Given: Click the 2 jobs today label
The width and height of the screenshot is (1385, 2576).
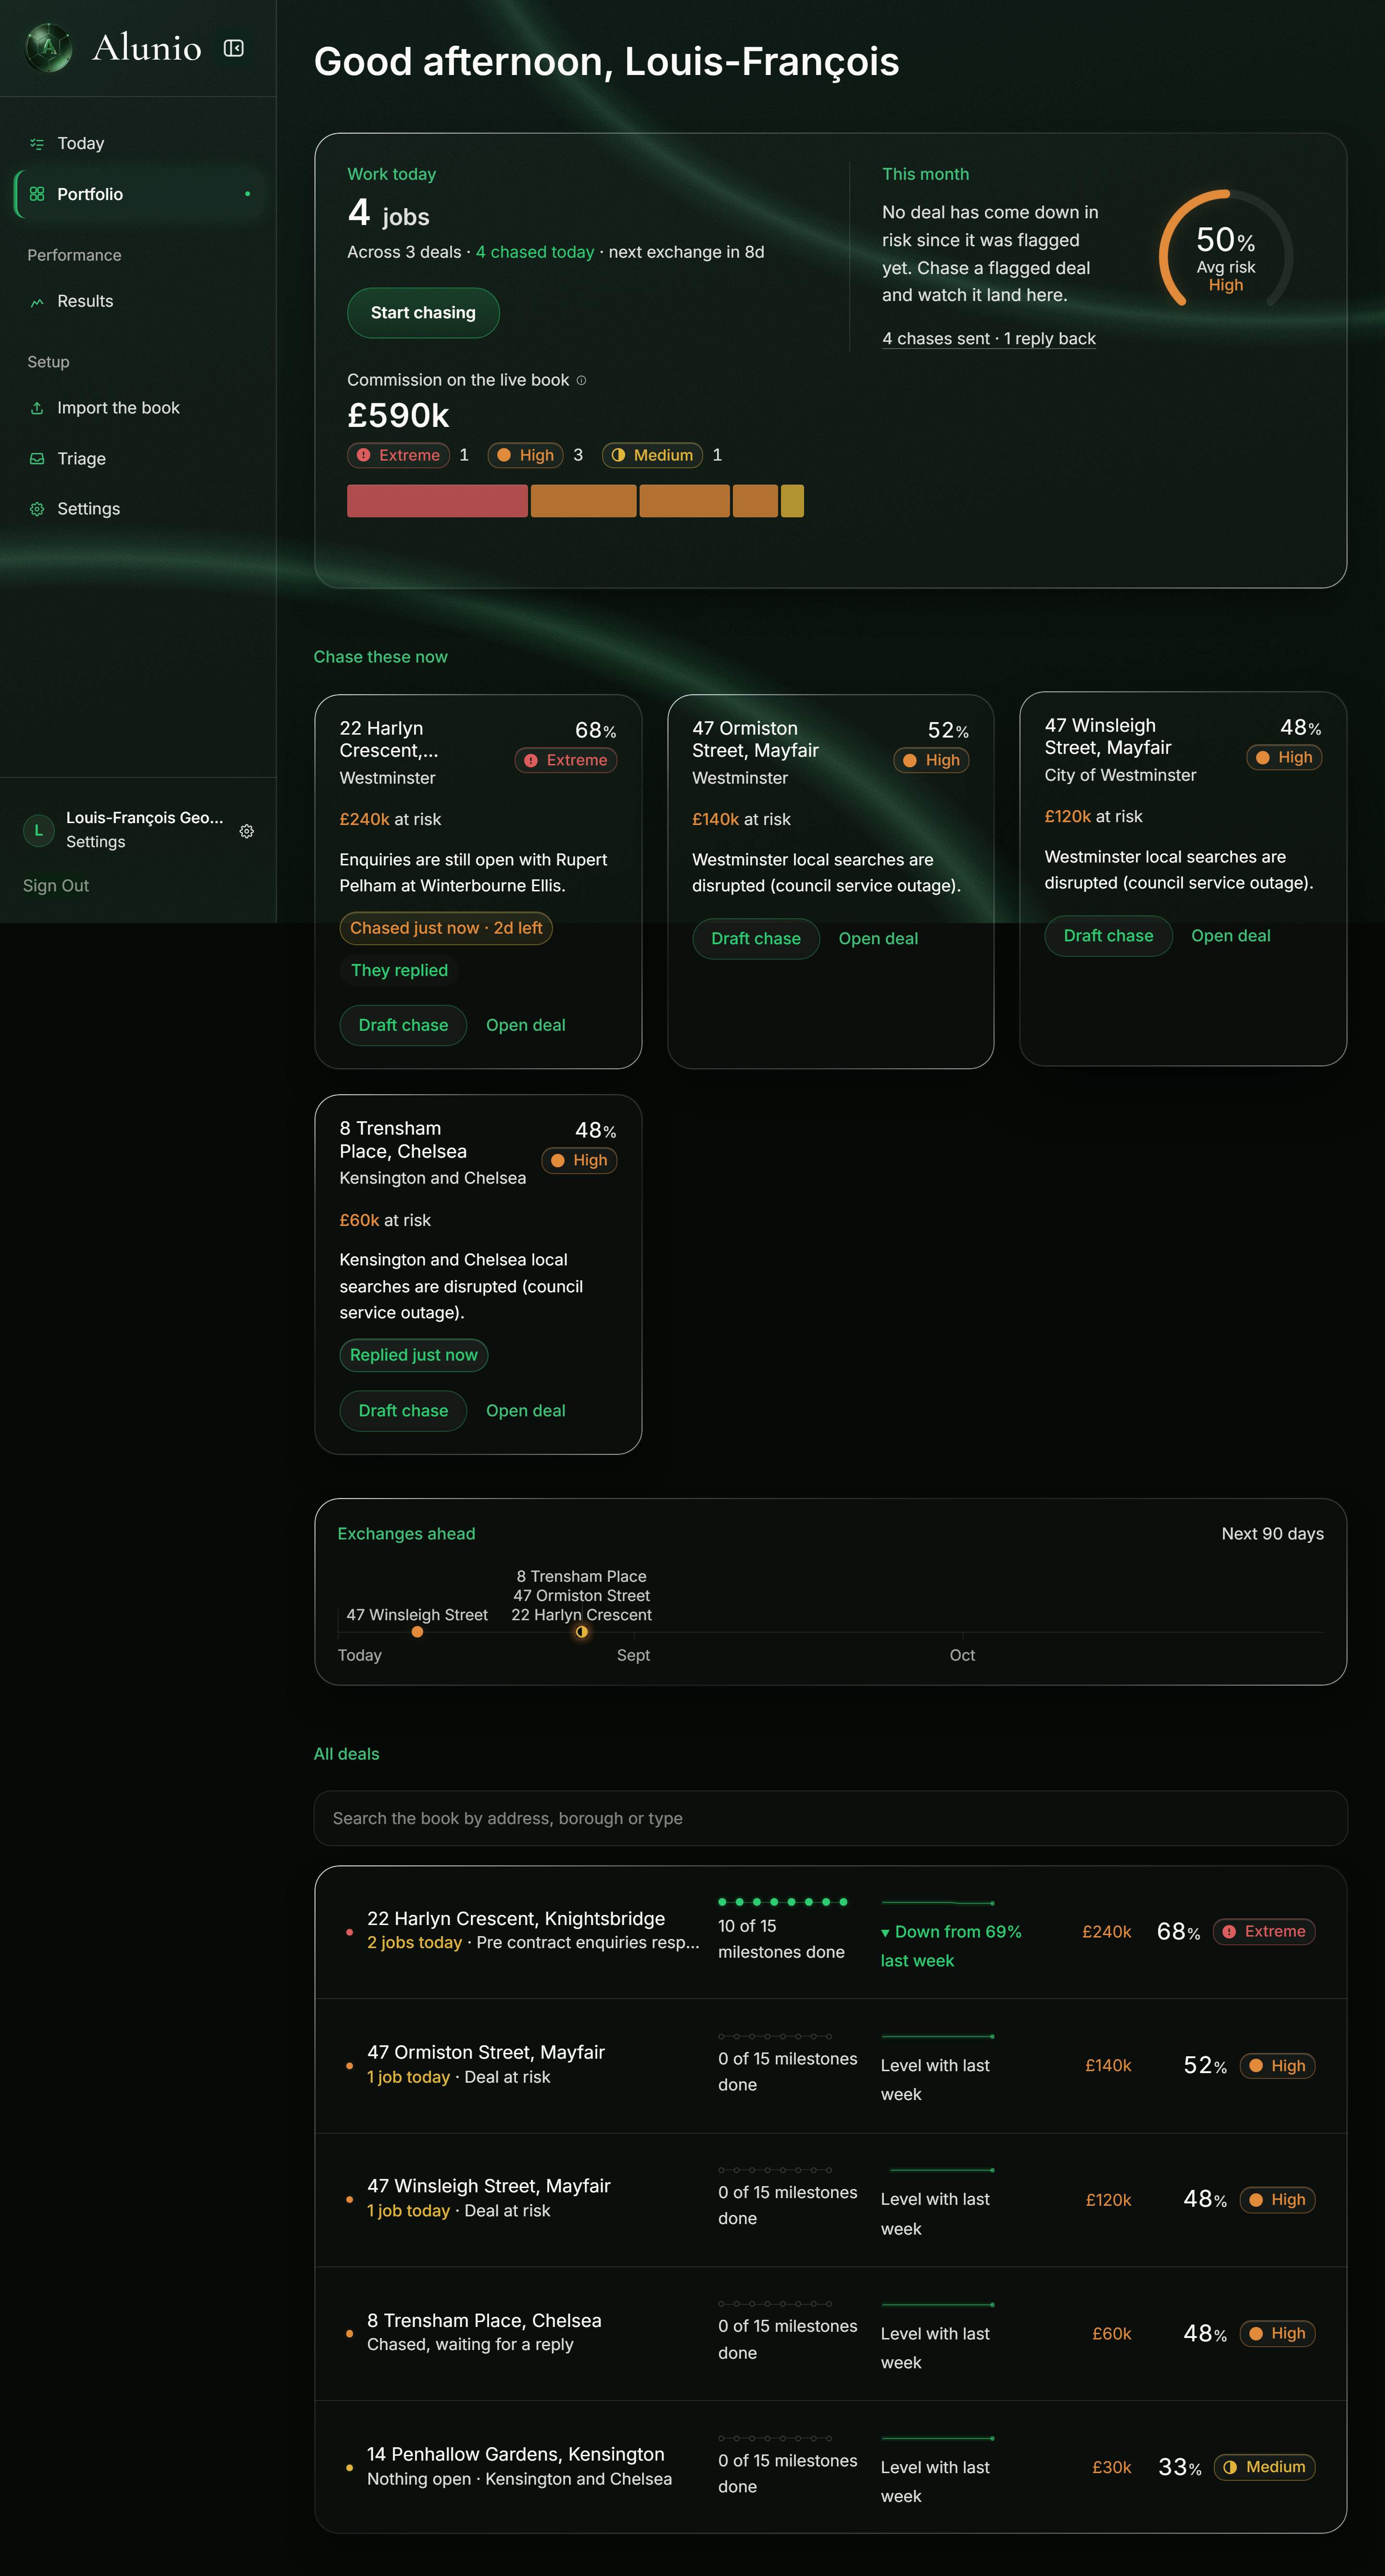Looking at the screenshot, I should (x=414, y=1943).
